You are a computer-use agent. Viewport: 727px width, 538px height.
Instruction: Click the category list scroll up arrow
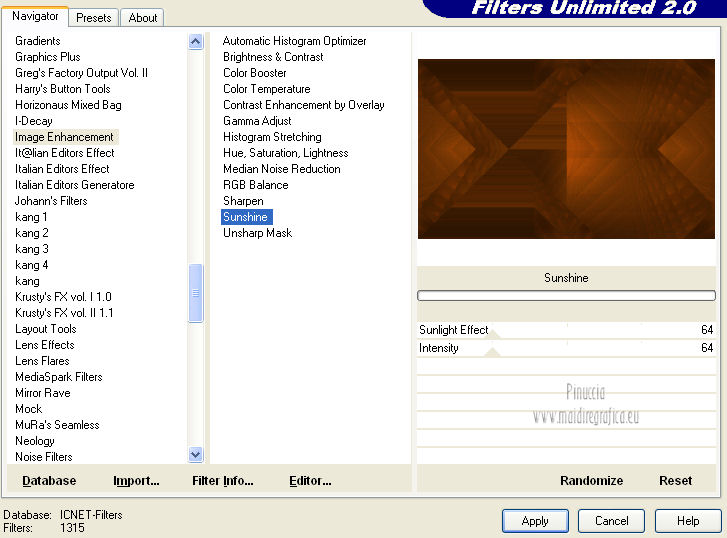tap(196, 42)
